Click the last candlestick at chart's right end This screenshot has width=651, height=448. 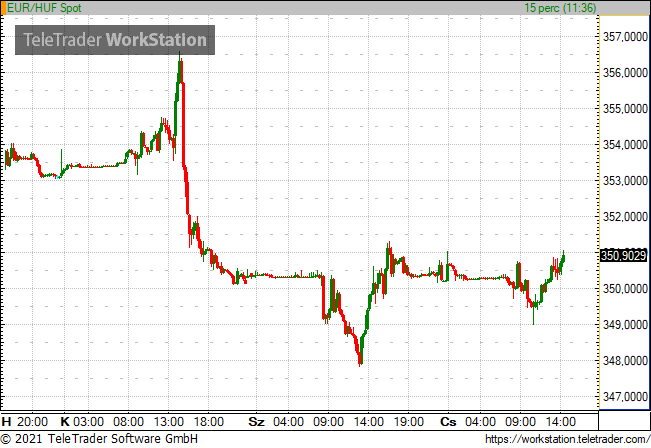click(563, 259)
